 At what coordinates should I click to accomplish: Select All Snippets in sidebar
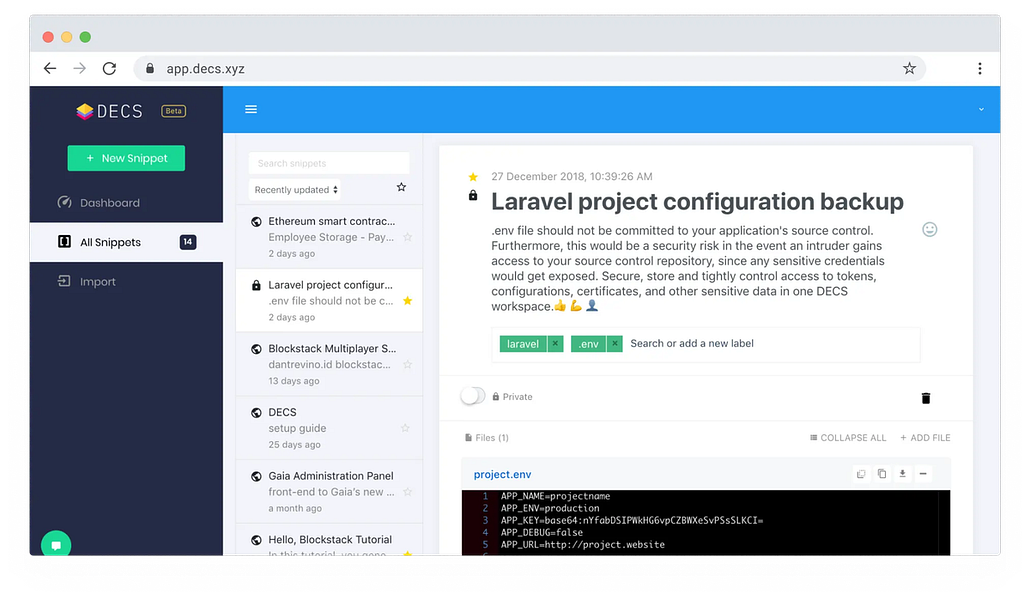click(126, 242)
